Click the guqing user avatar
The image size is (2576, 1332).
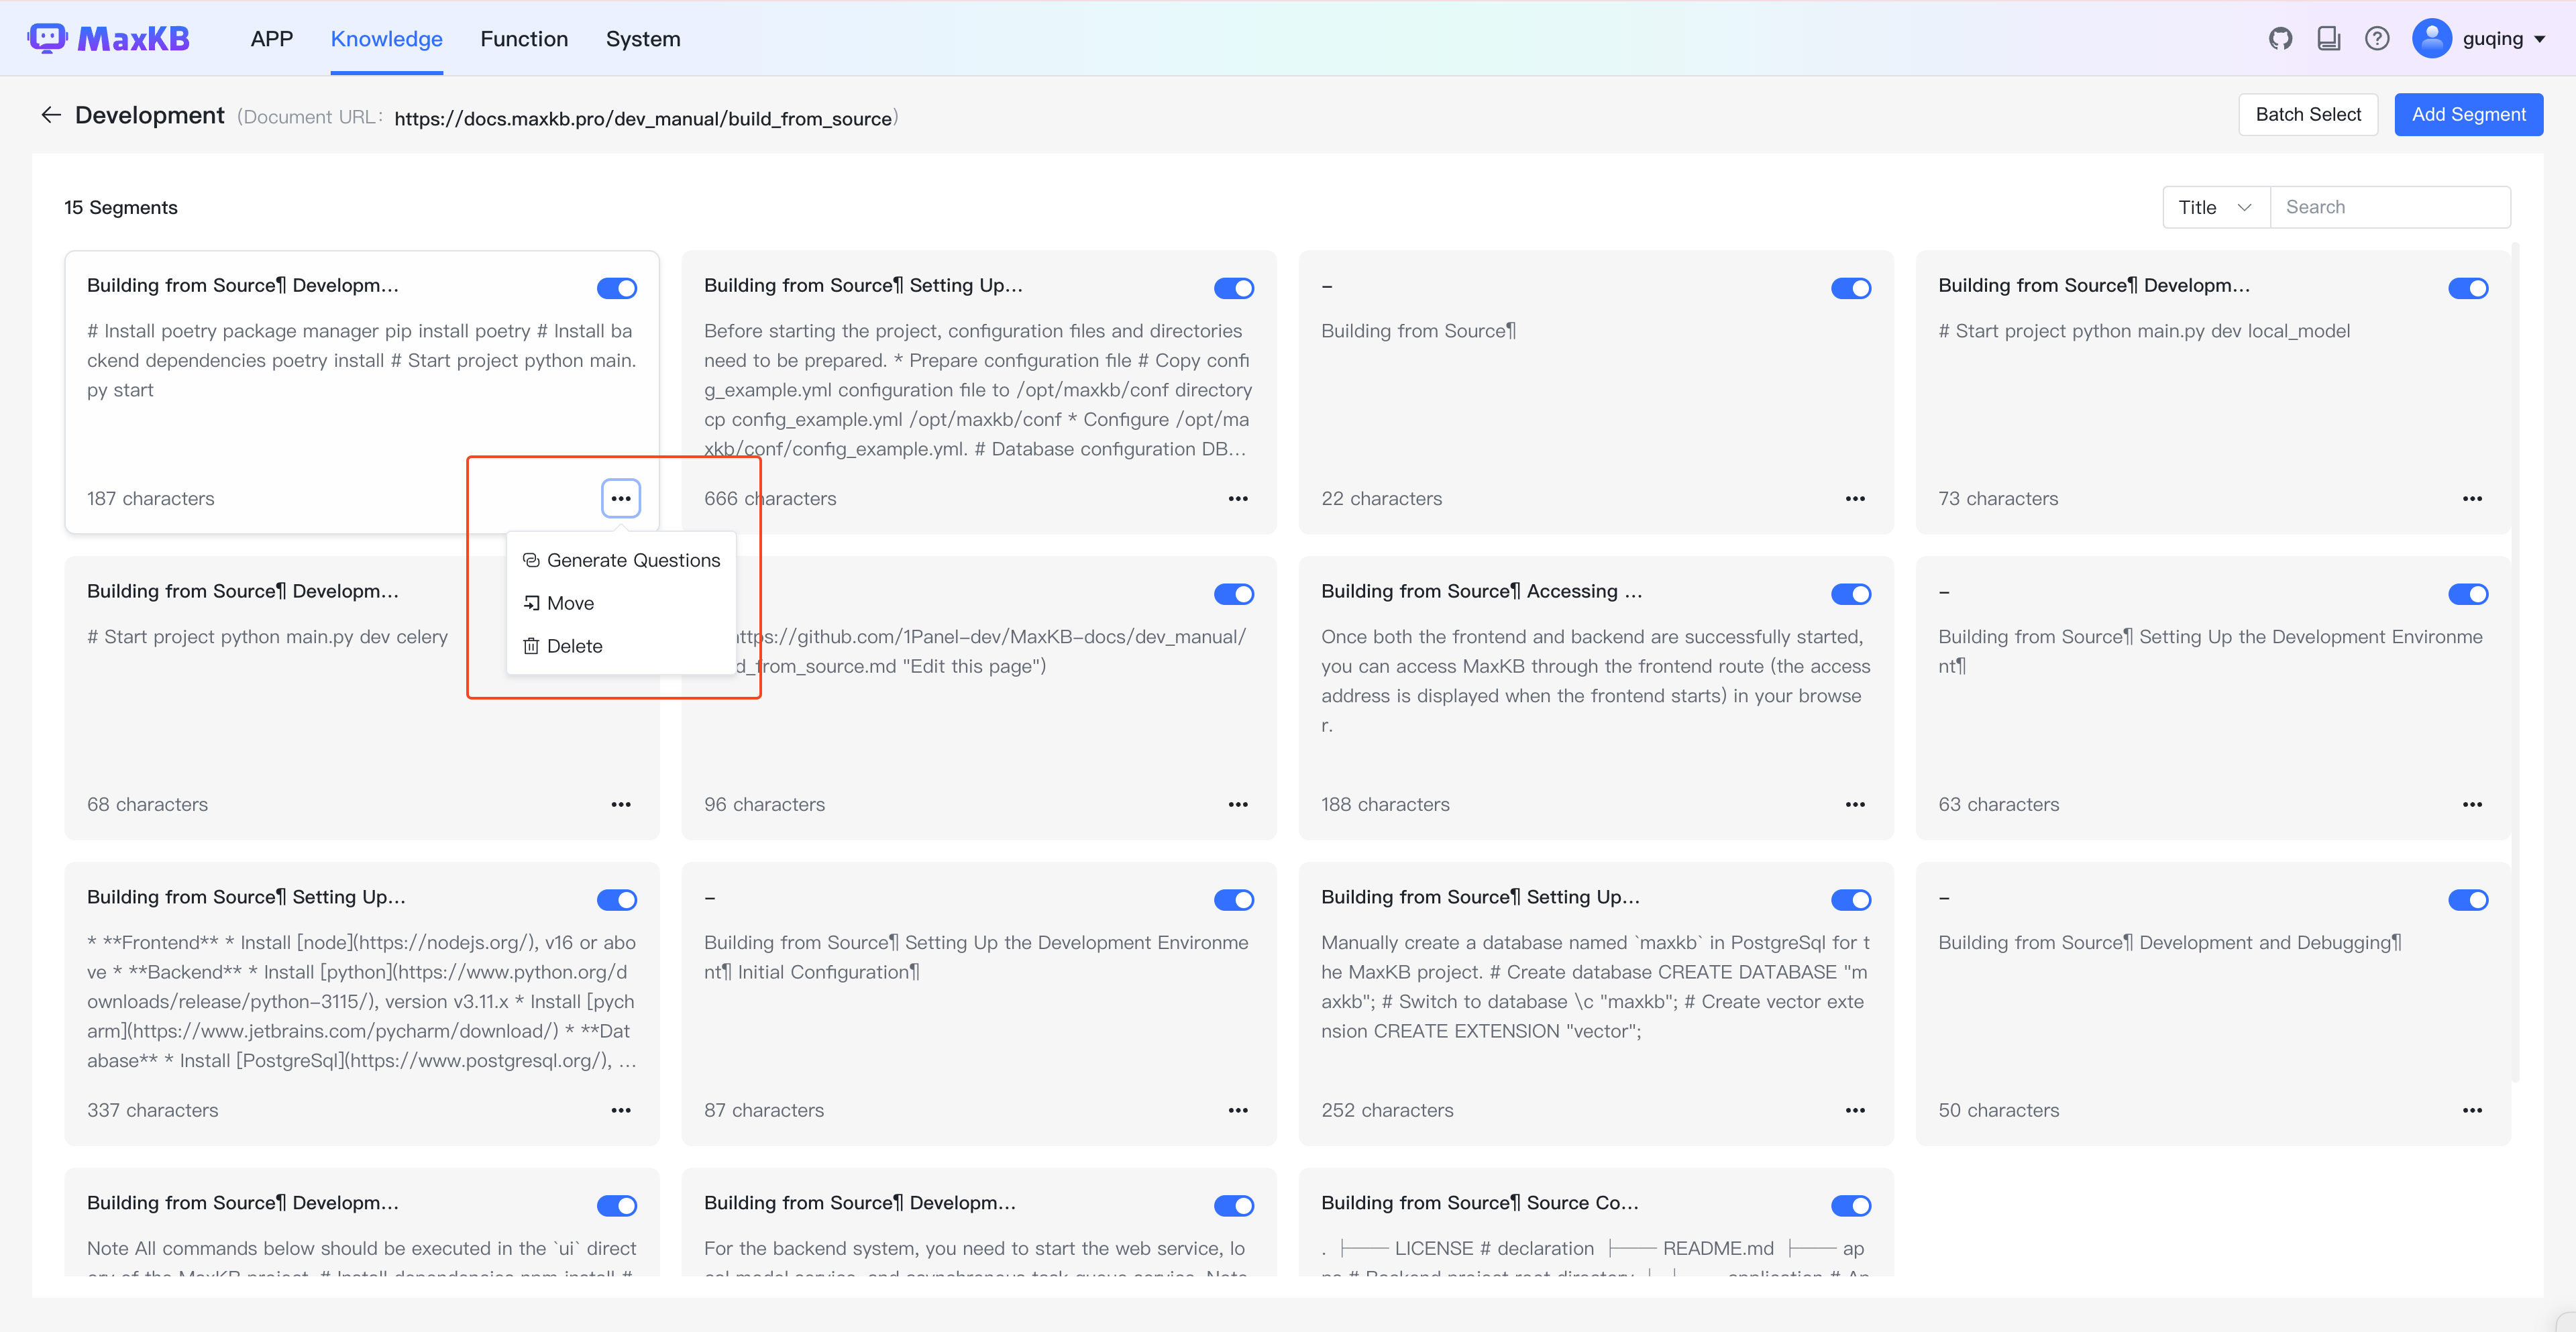[2432, 39]
